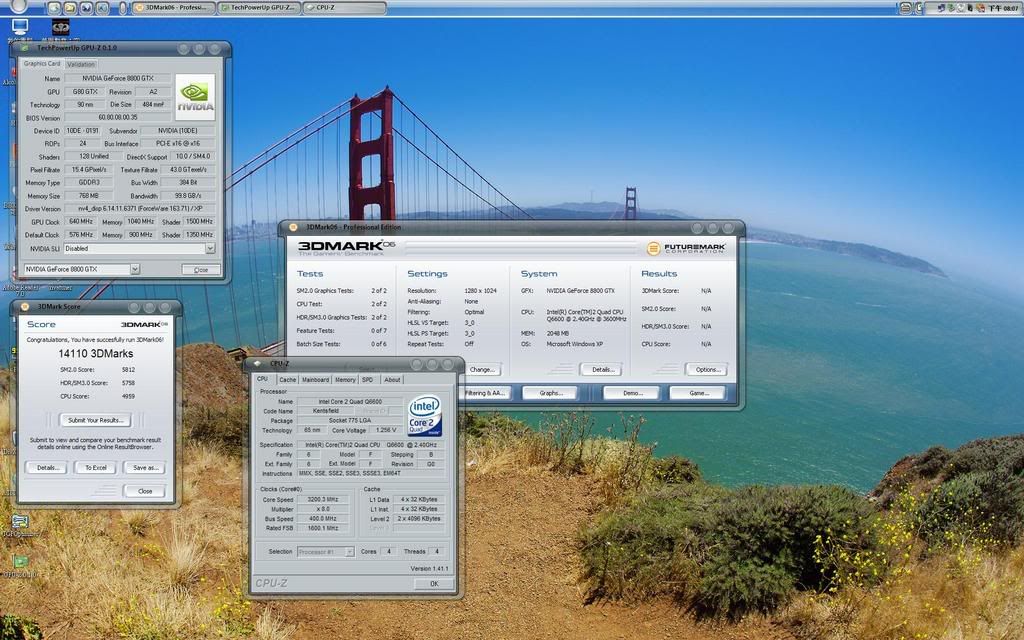Screen dimensions: 1024x640
Task: Open the My Computer desktop icon
Action: click(20, 27)
